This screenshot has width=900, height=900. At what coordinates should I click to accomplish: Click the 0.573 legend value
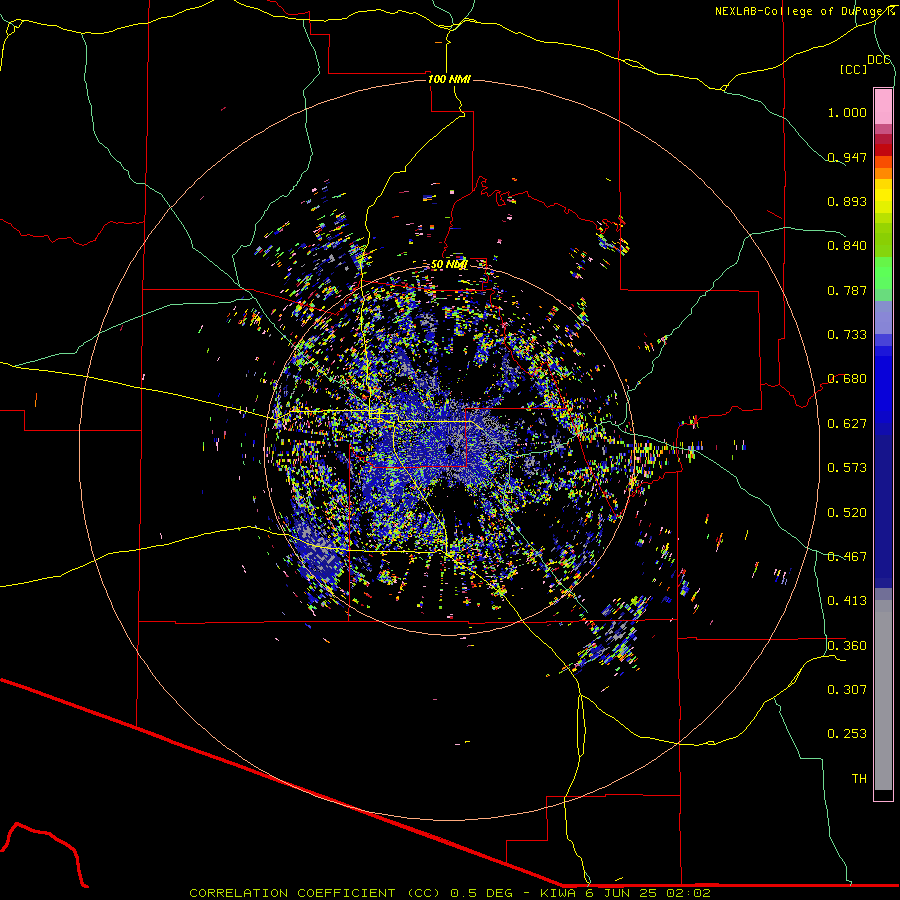point(847,468)
